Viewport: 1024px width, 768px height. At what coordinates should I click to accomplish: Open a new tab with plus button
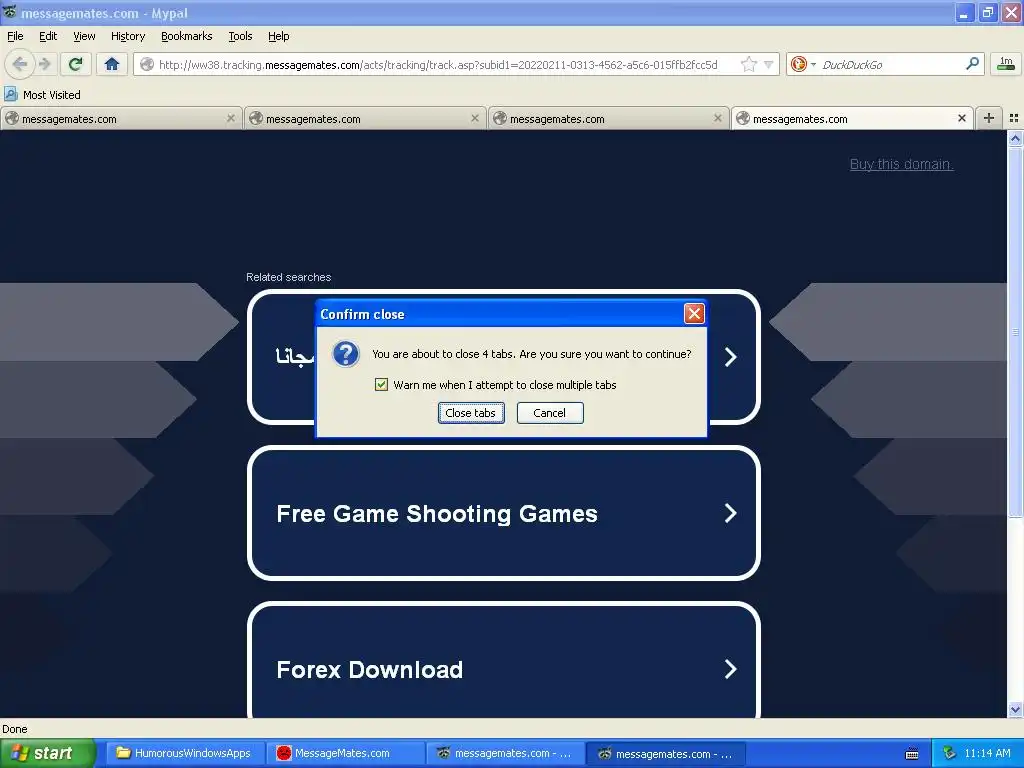pyautogui.click(x=988, y=118)
